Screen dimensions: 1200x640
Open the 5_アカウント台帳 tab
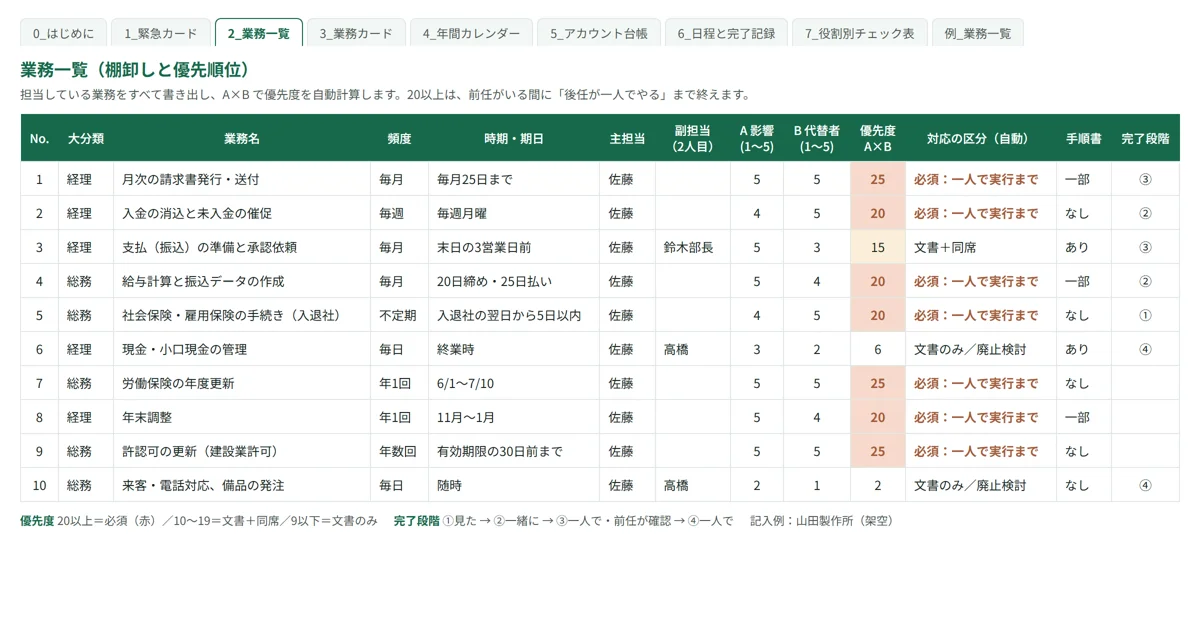[x=599, y=33]
